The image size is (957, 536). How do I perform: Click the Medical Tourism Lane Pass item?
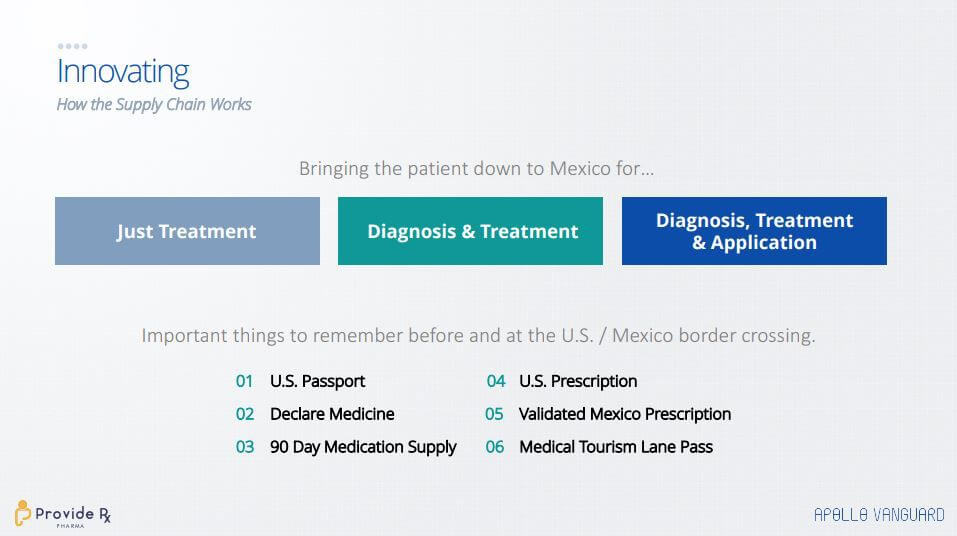pyautogui.click(x=616, y=447)
